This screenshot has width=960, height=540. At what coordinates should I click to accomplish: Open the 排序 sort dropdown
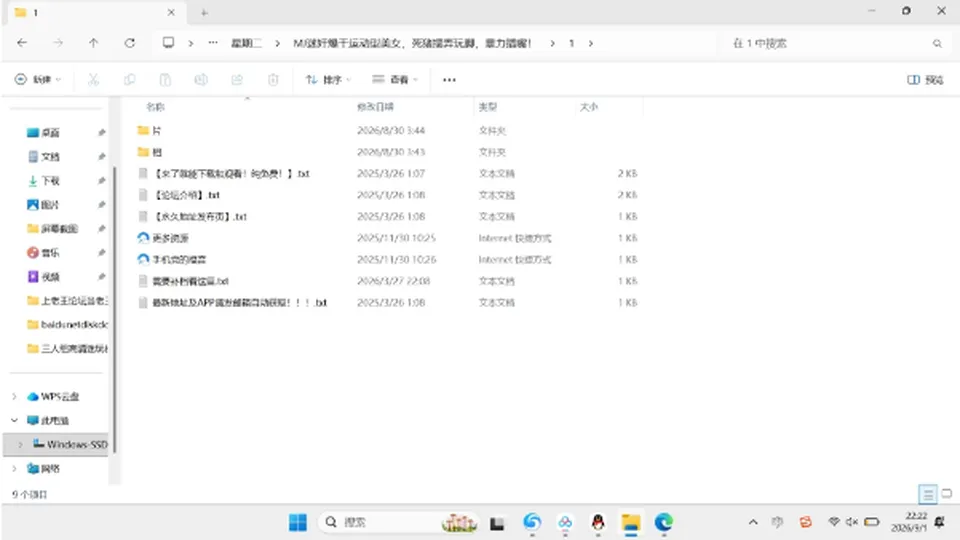click(328, 80)
